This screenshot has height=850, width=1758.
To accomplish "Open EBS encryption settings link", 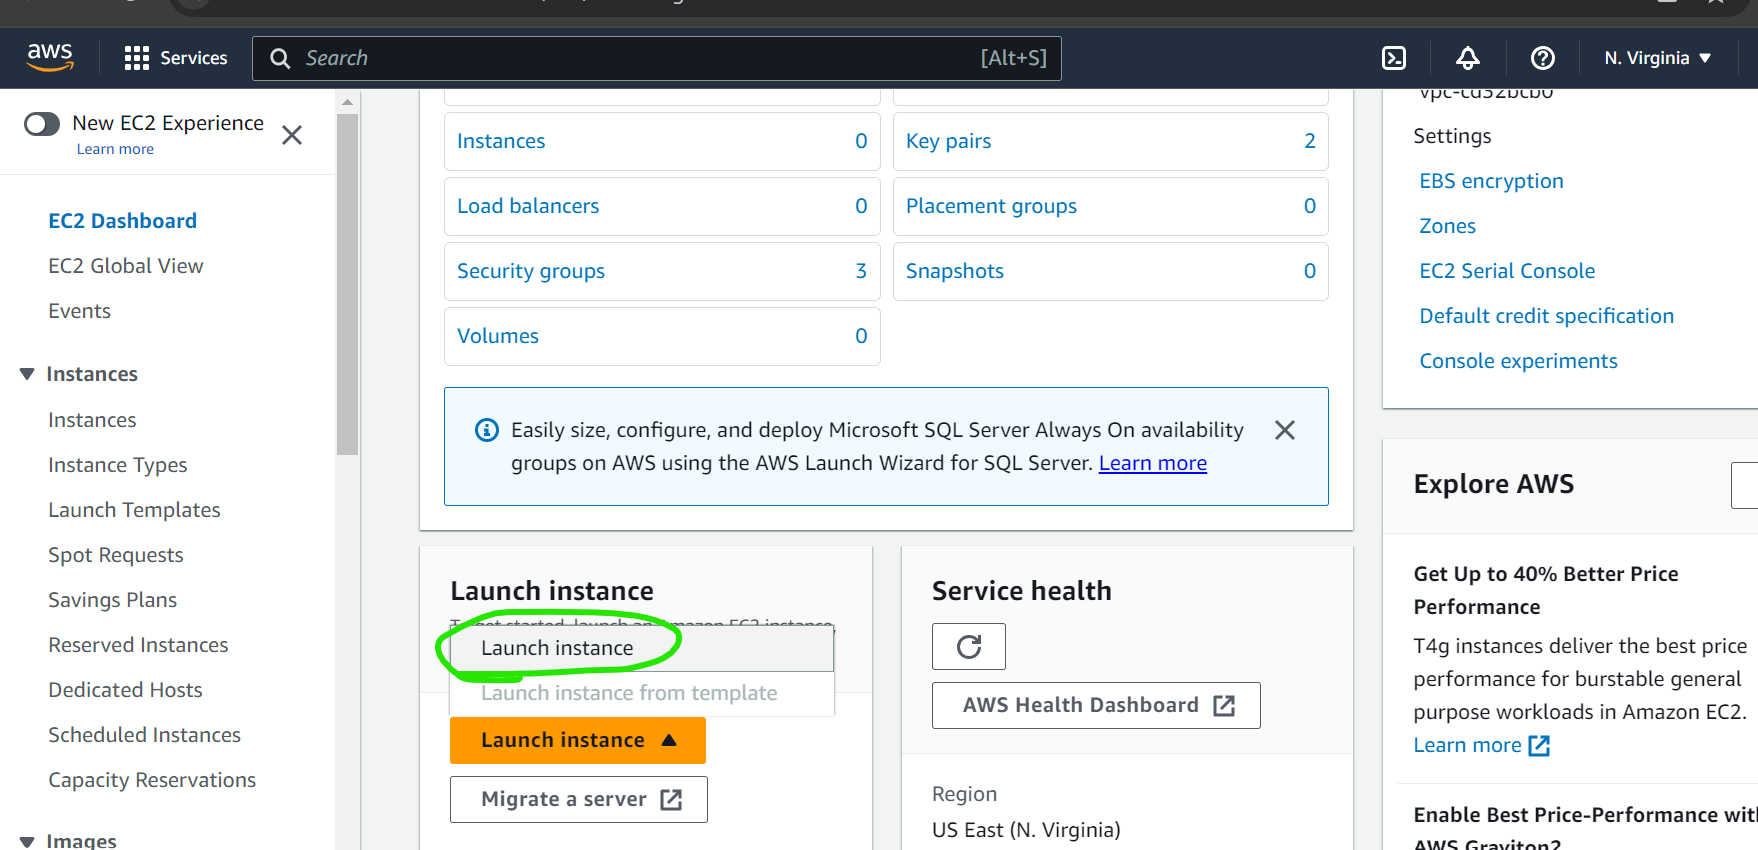I will (1491, 181).
